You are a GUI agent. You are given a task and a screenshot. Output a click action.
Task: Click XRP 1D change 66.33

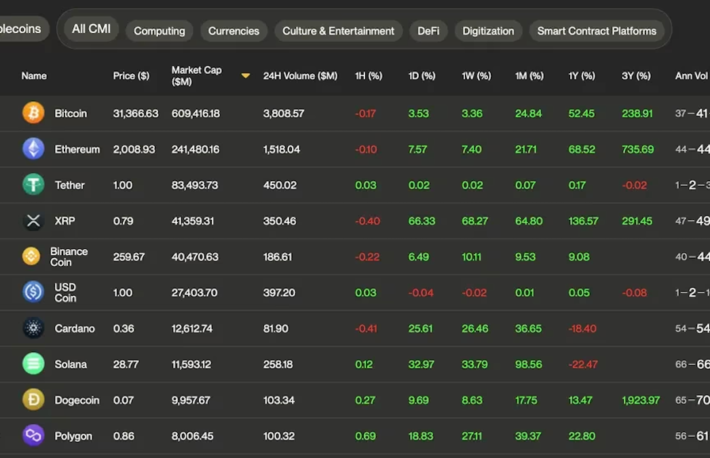(422, 221)
